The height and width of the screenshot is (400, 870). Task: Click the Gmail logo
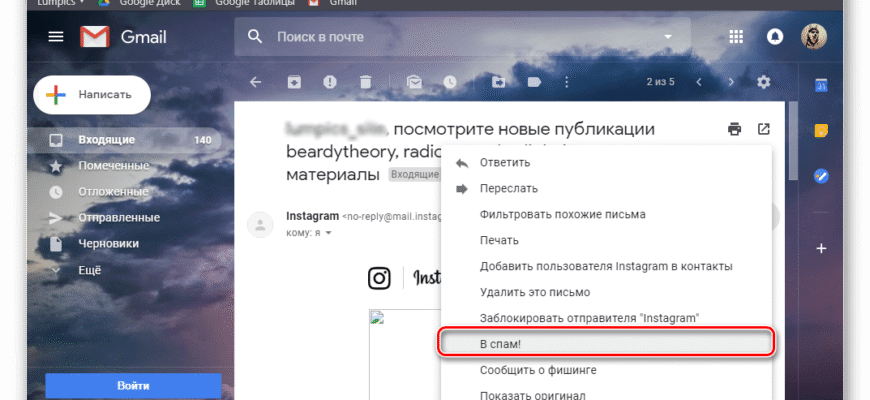click(123, 37)
